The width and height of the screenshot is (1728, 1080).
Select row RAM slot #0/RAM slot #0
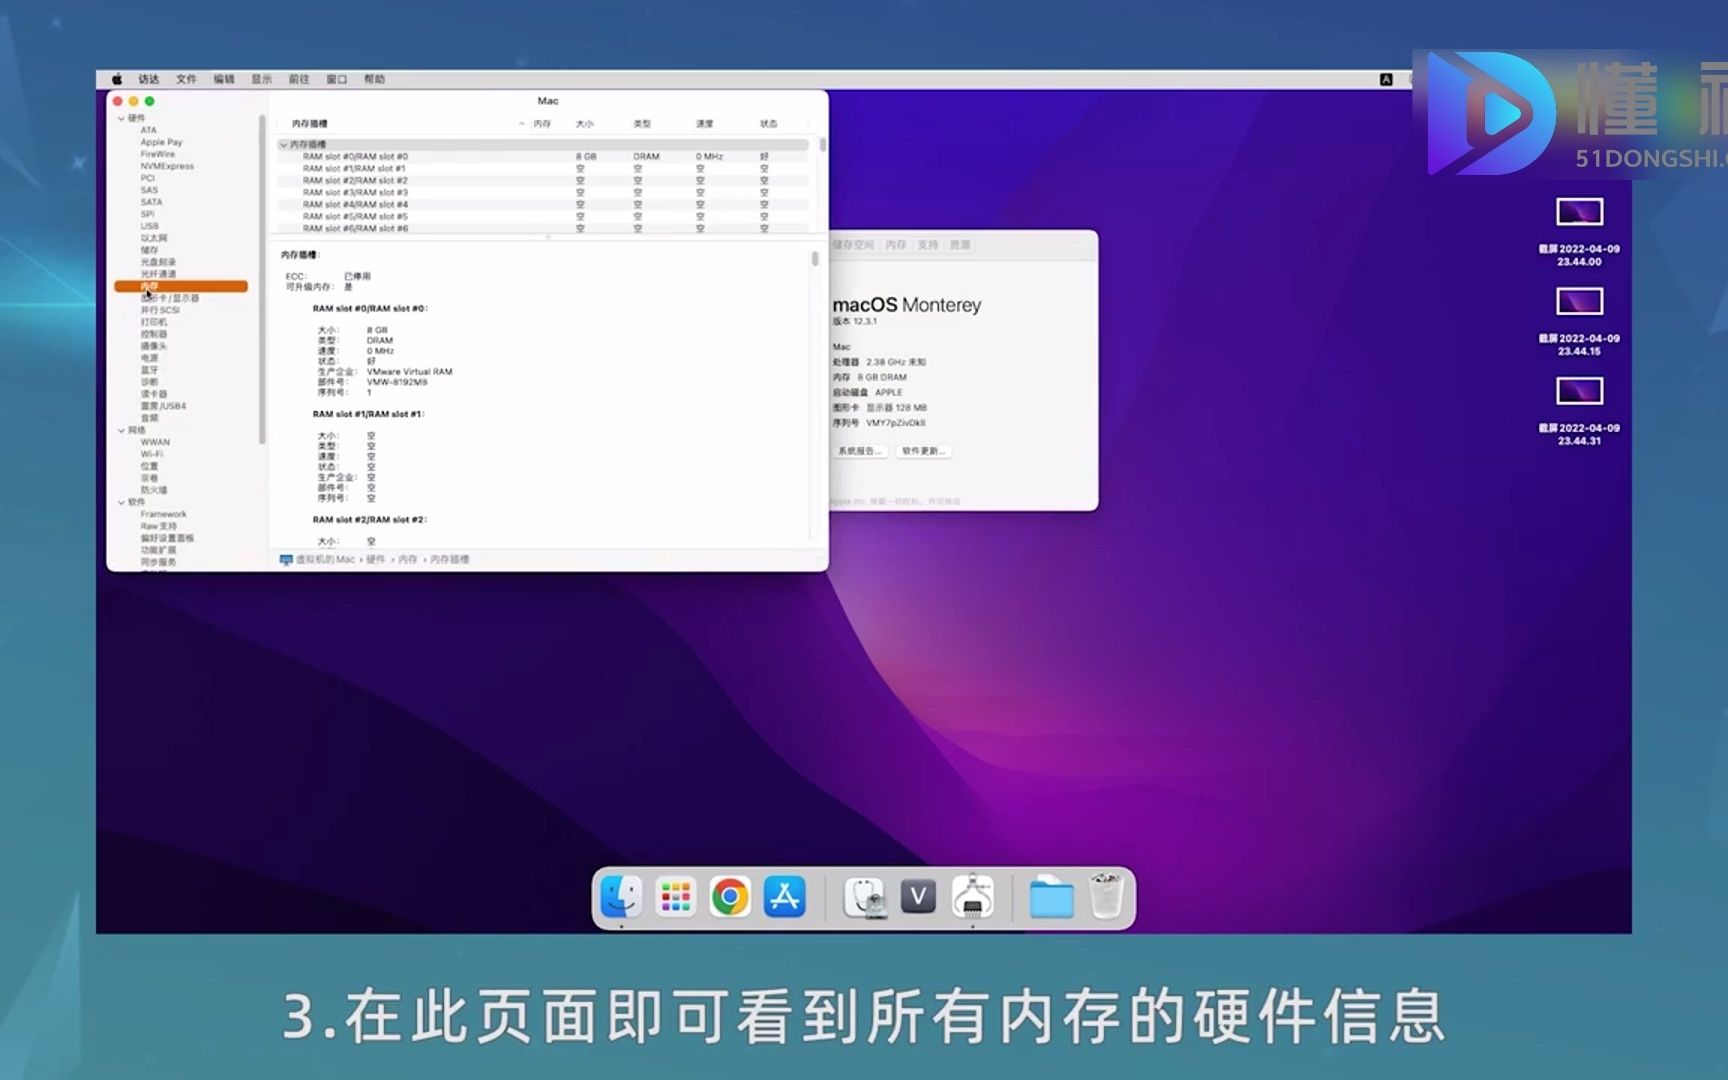[543, 157]
